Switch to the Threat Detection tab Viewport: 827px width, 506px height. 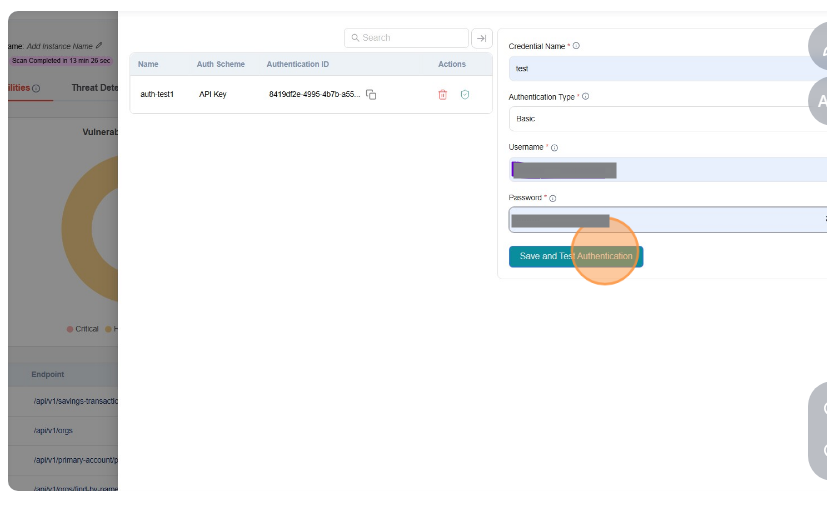[94, 88]
